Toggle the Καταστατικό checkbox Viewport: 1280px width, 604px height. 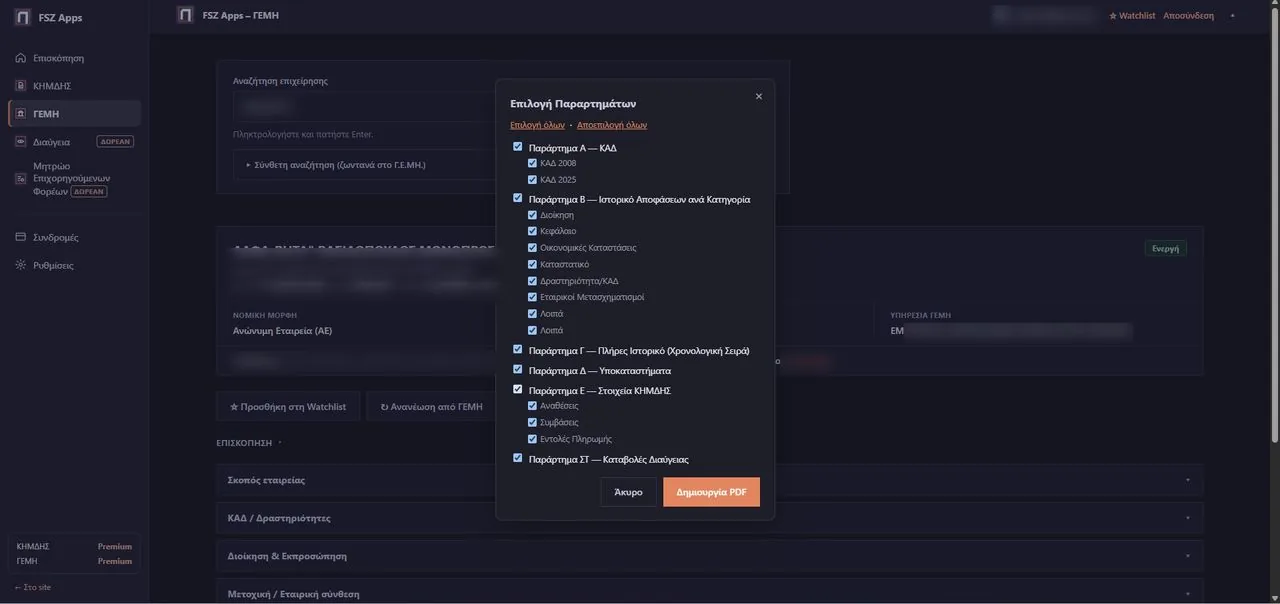[532, 264]
